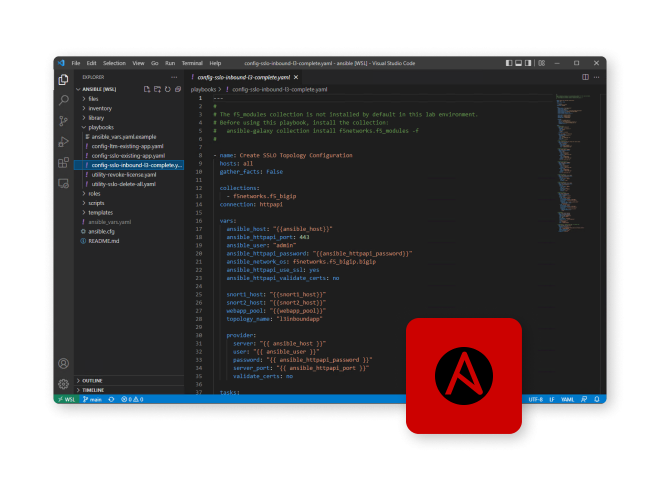
Task: Open the README.md file
Action: [129, 241]
